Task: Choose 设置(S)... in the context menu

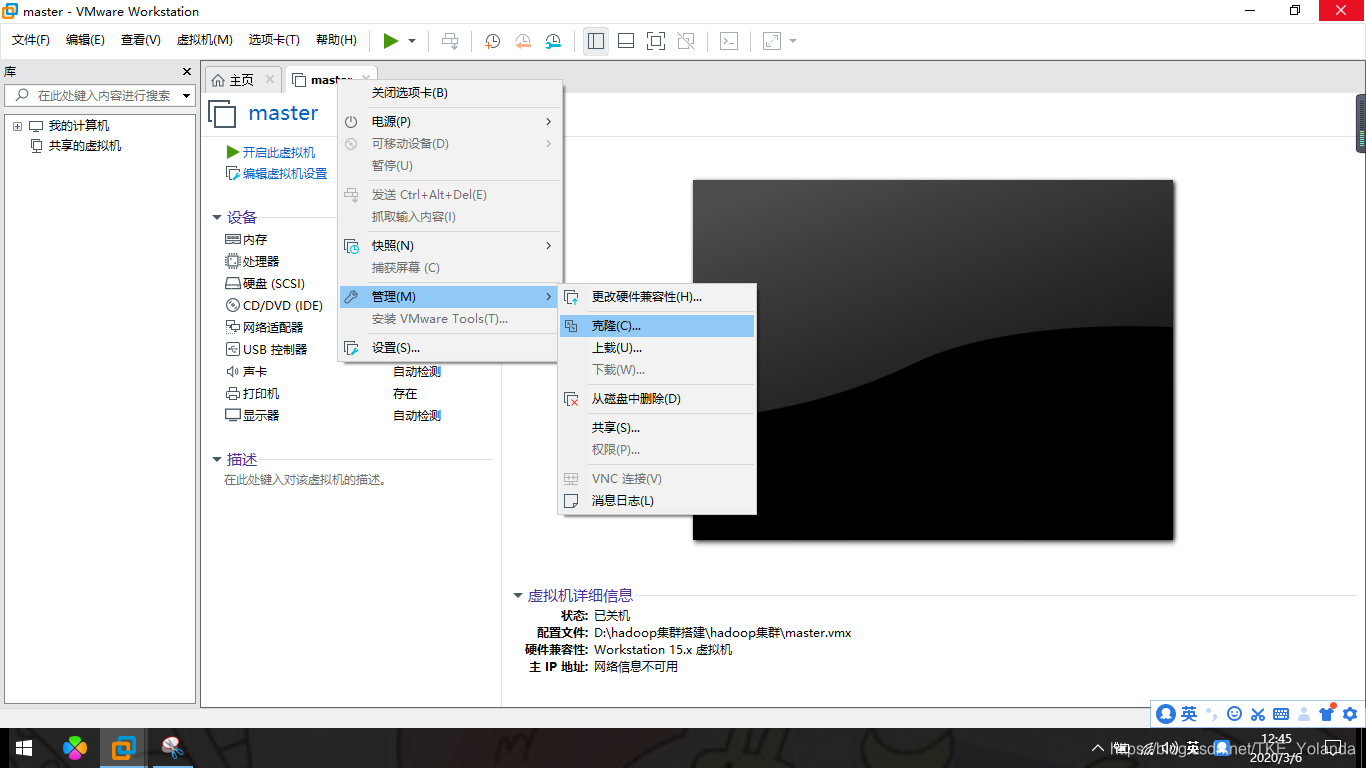Action: 448,348
